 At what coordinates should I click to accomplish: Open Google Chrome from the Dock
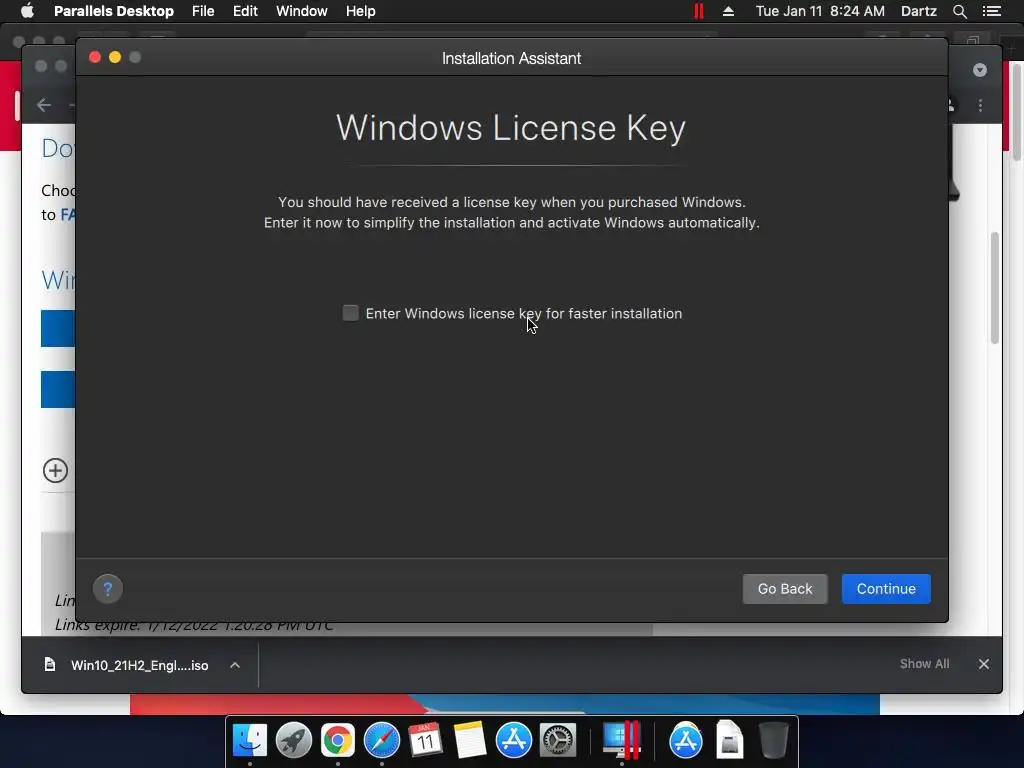[x=338, y=740]
